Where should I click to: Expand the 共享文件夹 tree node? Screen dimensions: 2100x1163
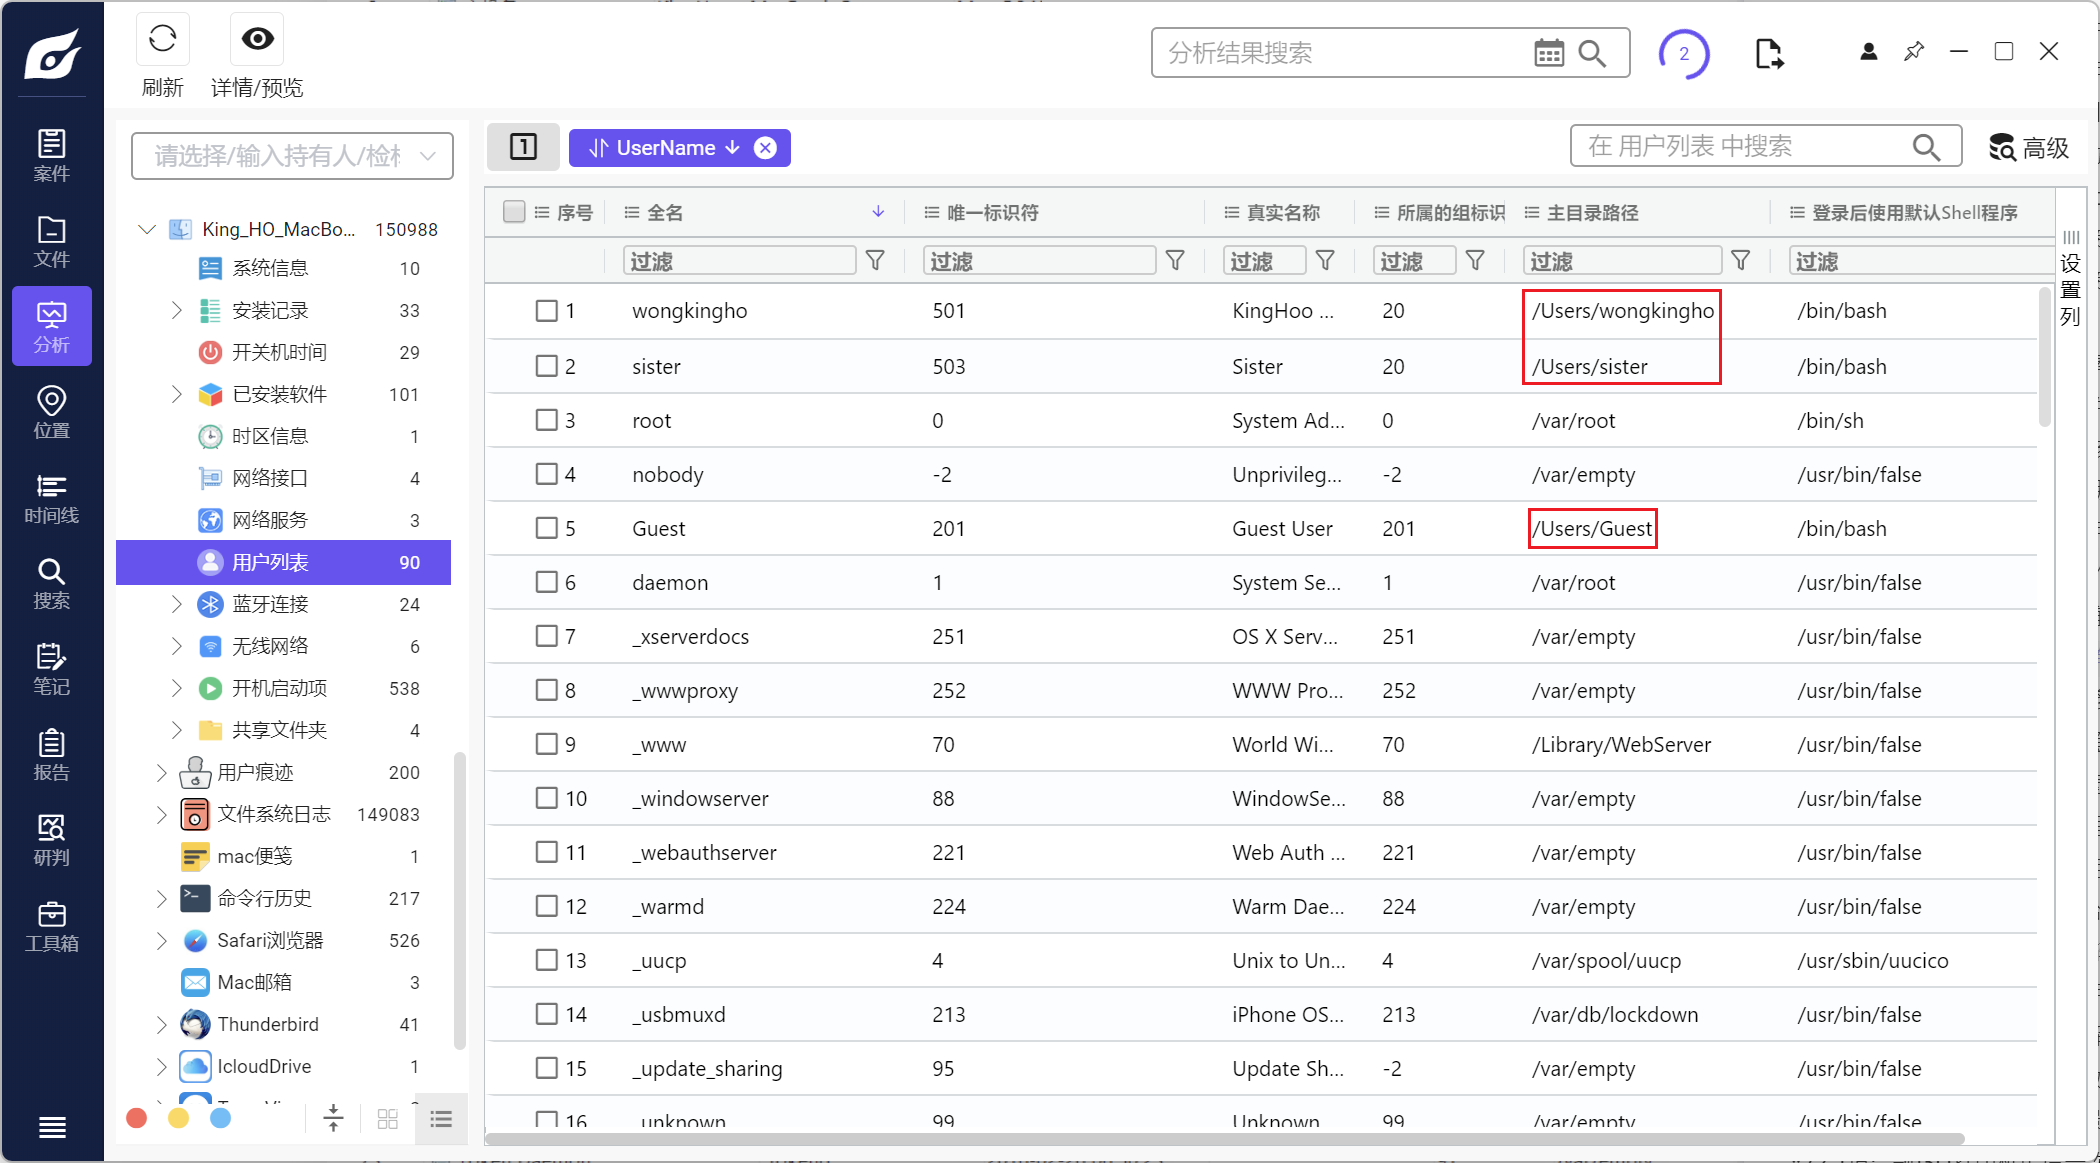pos(176,730)
